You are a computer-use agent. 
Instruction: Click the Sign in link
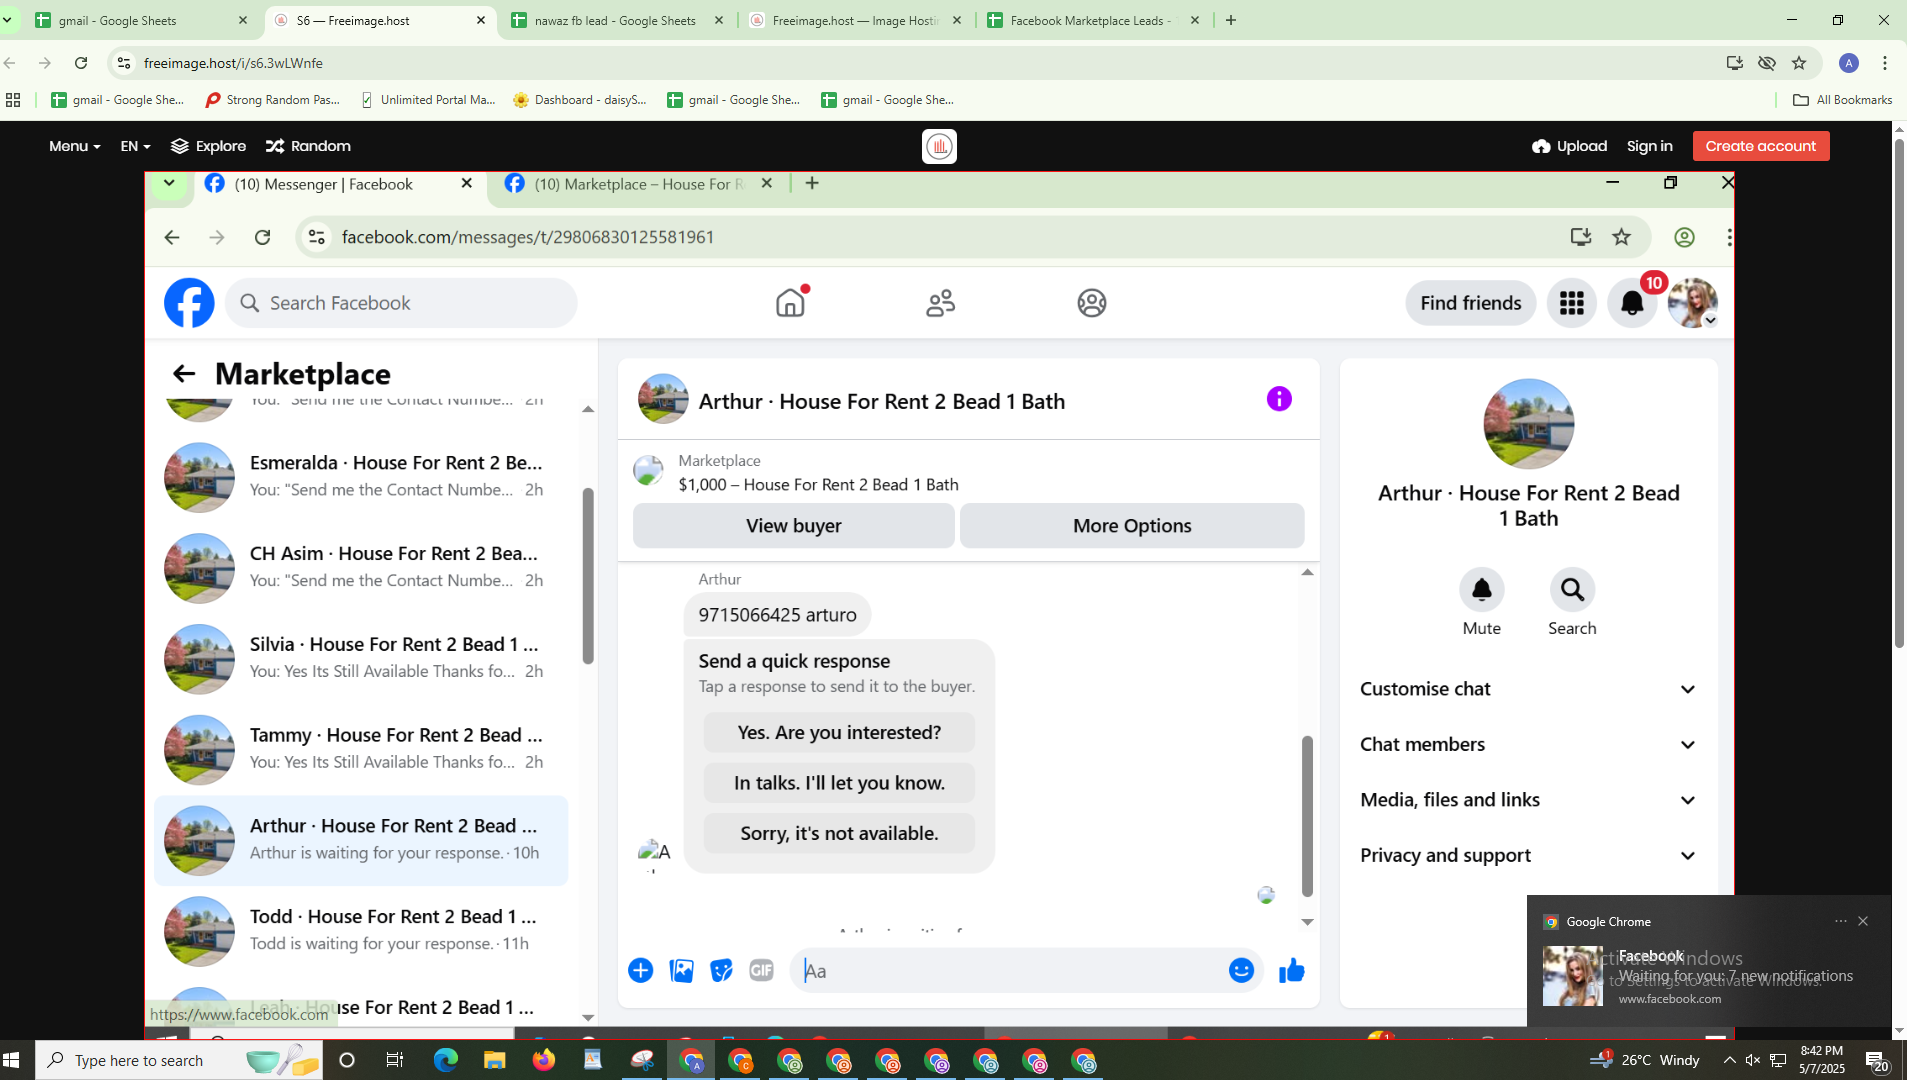pos(1649,146)
